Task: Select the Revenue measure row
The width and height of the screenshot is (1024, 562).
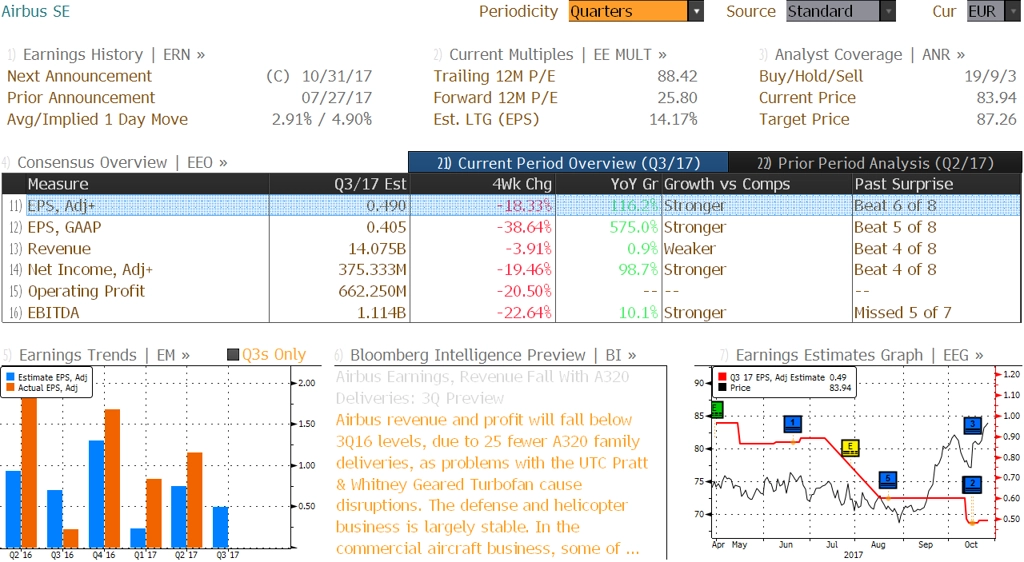Action: point(511,249)
